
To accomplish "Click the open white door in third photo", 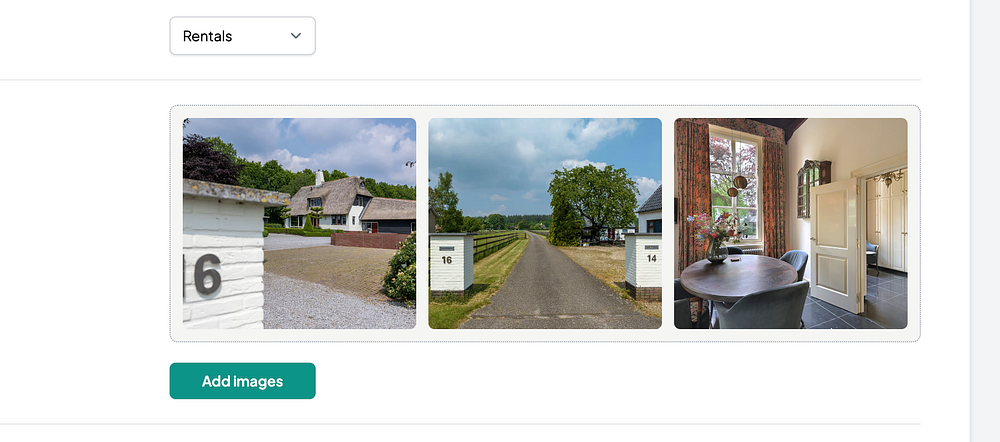I will [836, 244].
